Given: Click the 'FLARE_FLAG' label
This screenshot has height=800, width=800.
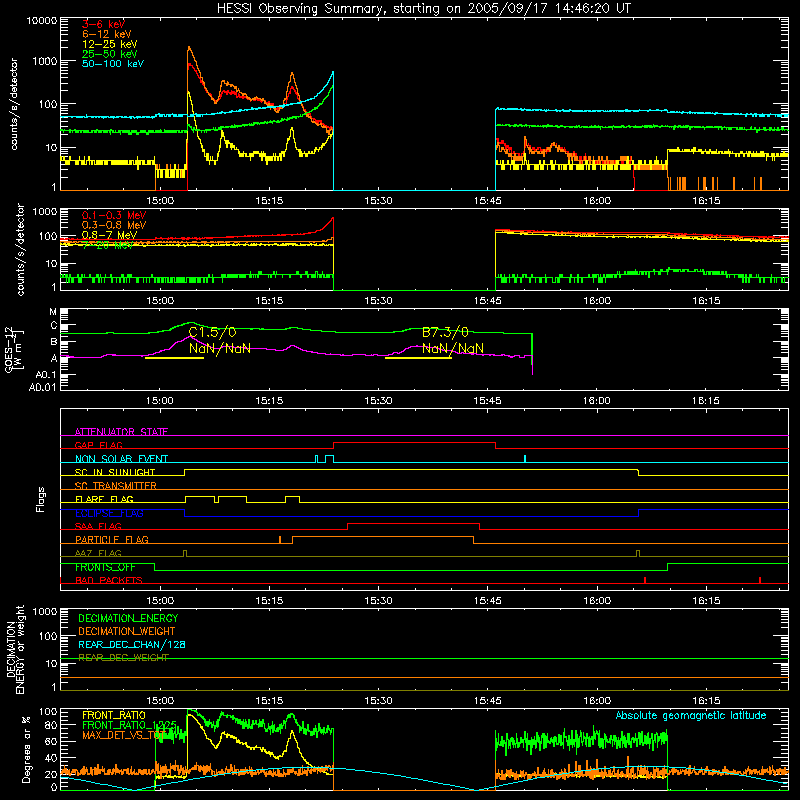Looking at the screenshot, I should tap(104, 499).
